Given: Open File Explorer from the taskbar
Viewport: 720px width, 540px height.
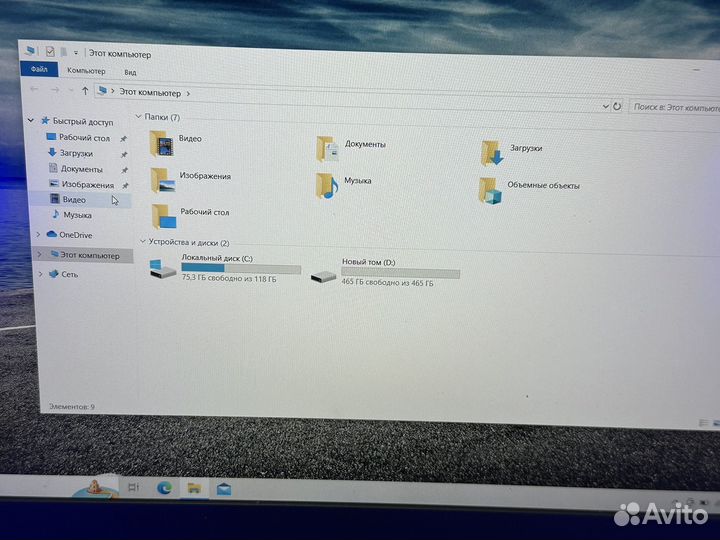Looking at the screenshot, I should click(194, 488).
